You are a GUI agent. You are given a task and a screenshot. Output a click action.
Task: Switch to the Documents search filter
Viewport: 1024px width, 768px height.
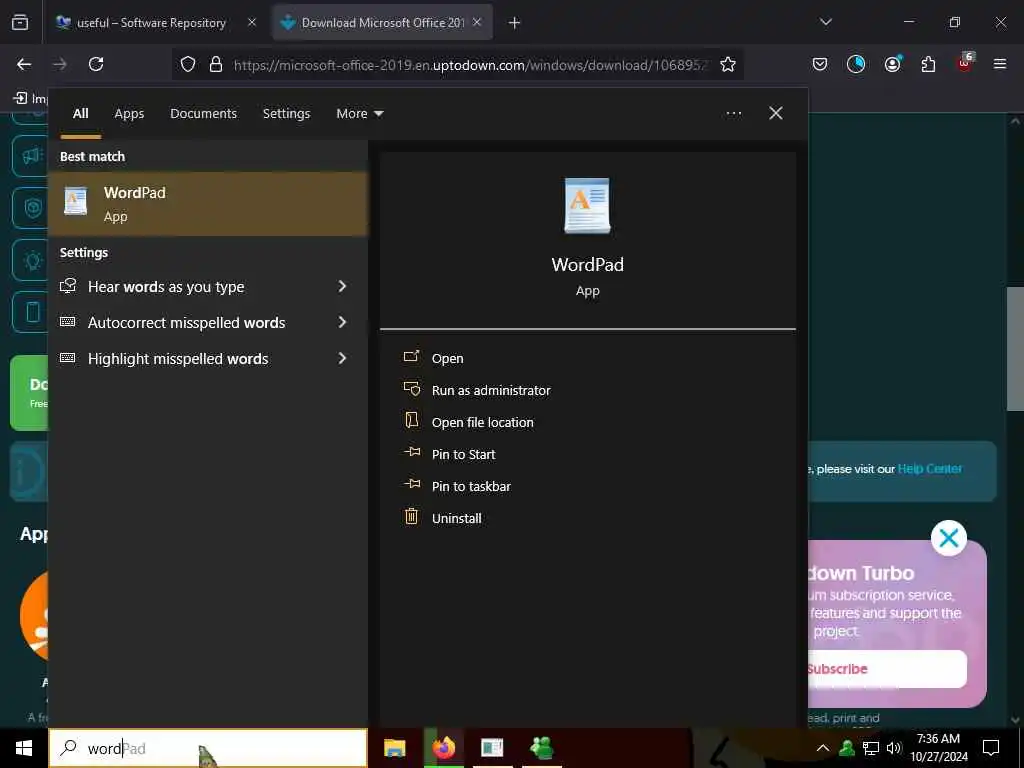click(203, 114)
